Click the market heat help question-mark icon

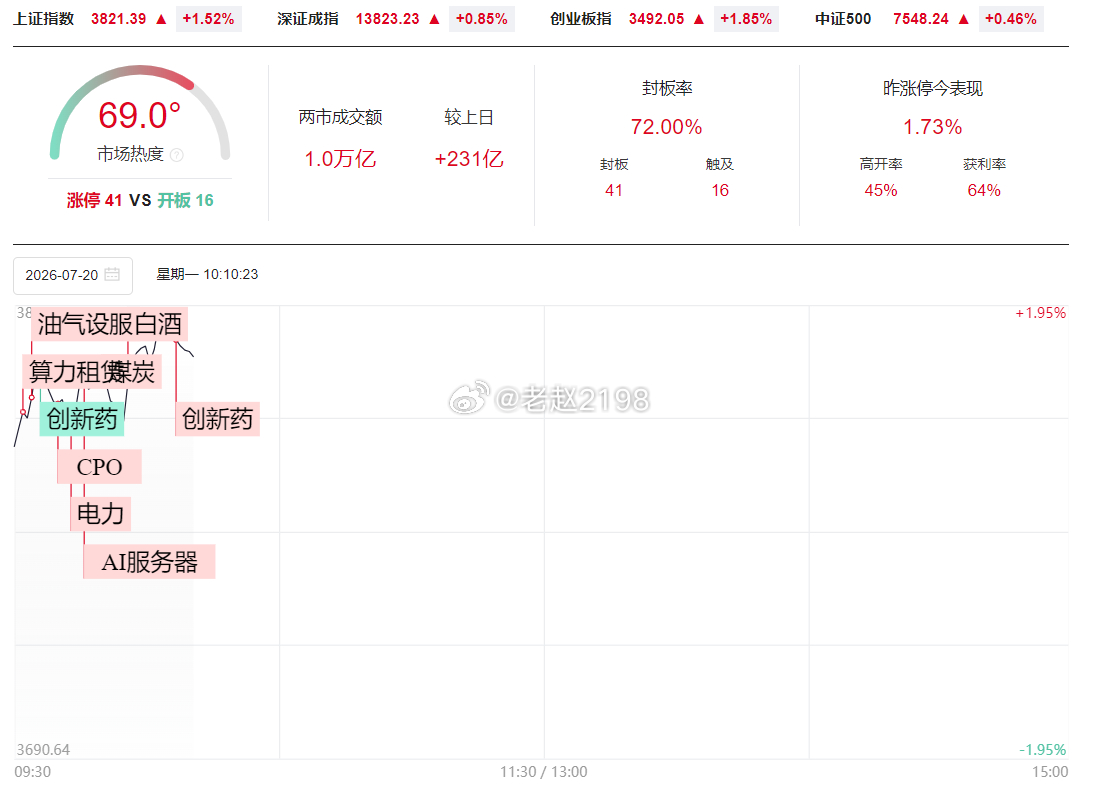177,154
